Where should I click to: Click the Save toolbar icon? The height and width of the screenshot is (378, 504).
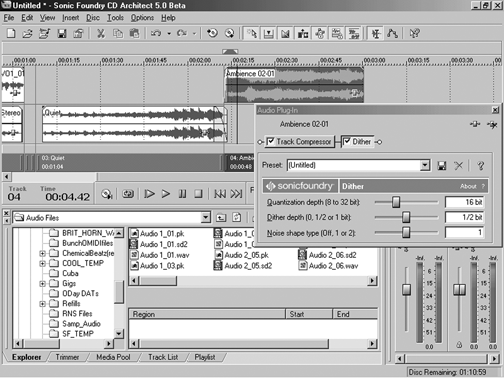pyautogui.click(x=62, y=33)
